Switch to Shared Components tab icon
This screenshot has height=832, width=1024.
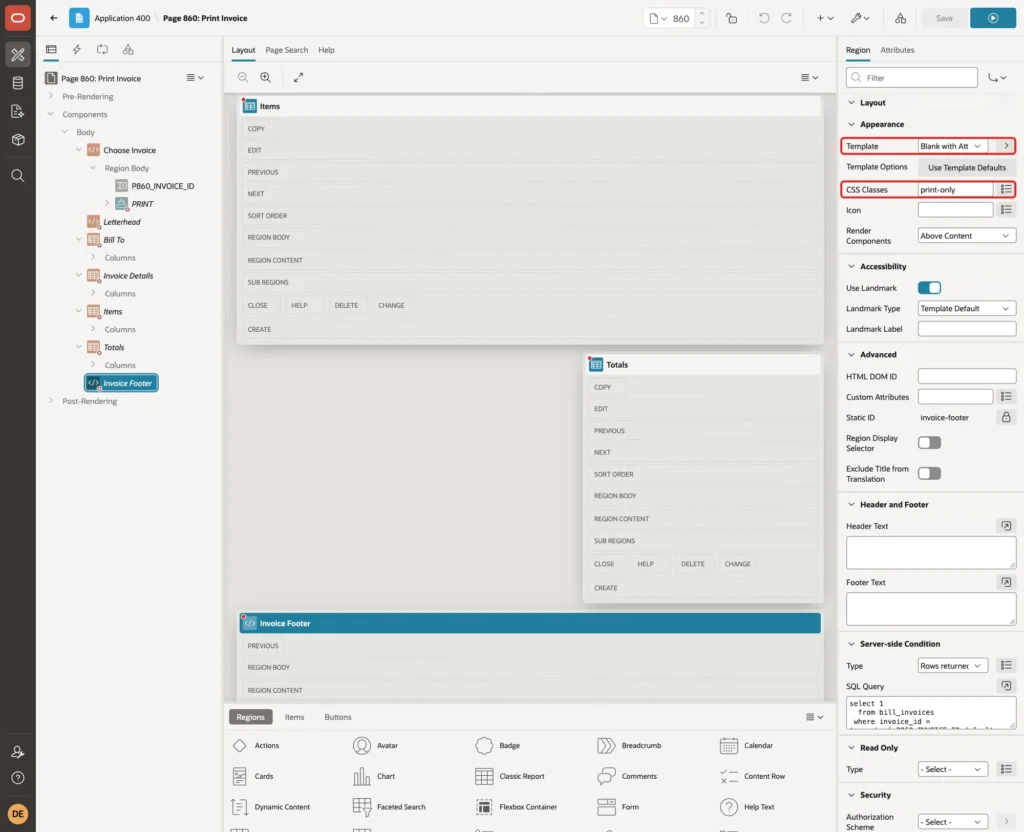(x=128, y=50)
